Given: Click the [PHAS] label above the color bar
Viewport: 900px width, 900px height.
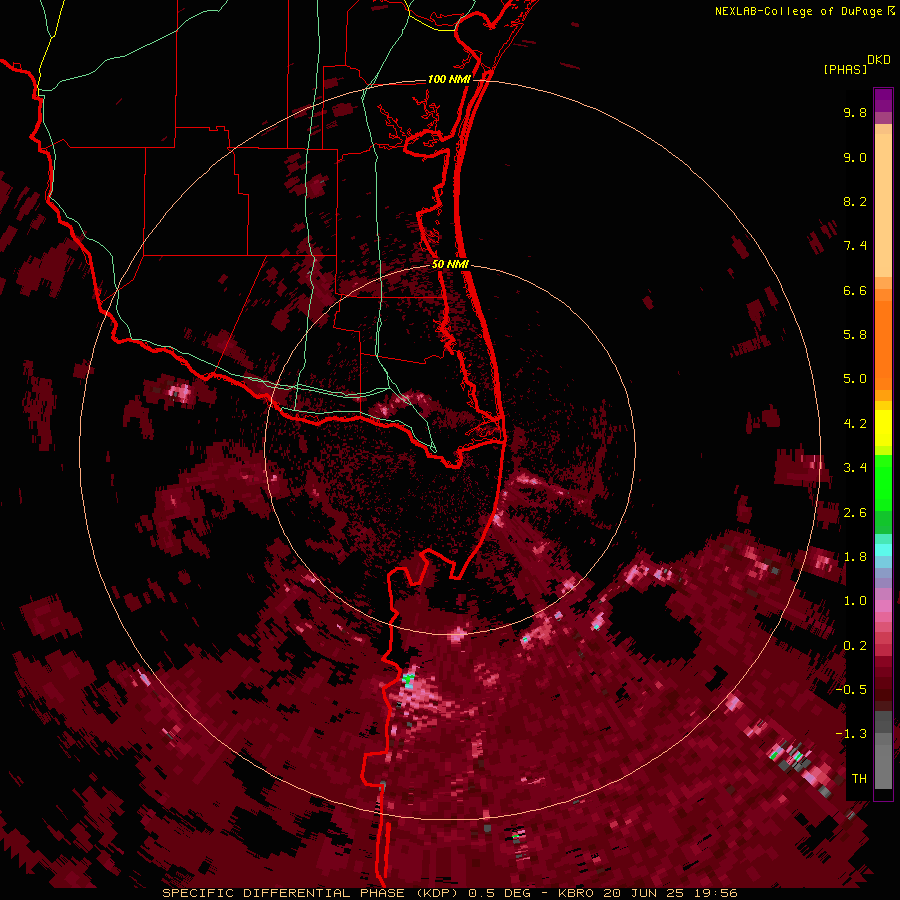Looking at the screenshot, I should [x=845, y=69].
